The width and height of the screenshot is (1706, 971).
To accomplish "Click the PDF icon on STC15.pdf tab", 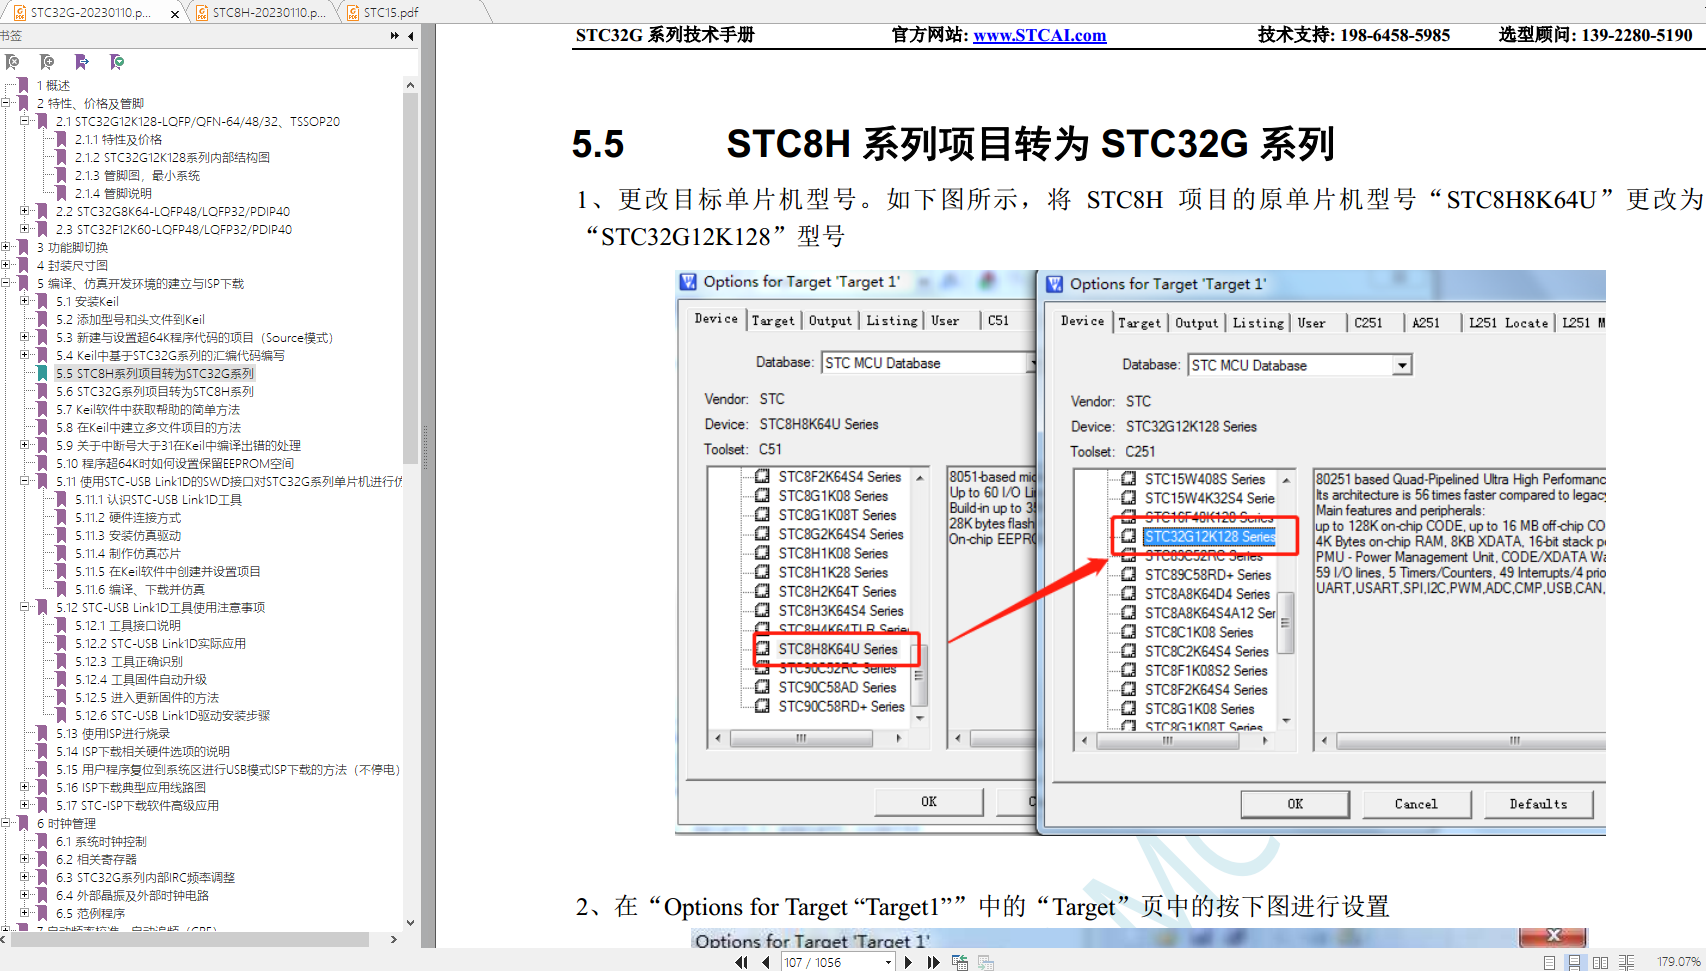I will pos(353,13).
